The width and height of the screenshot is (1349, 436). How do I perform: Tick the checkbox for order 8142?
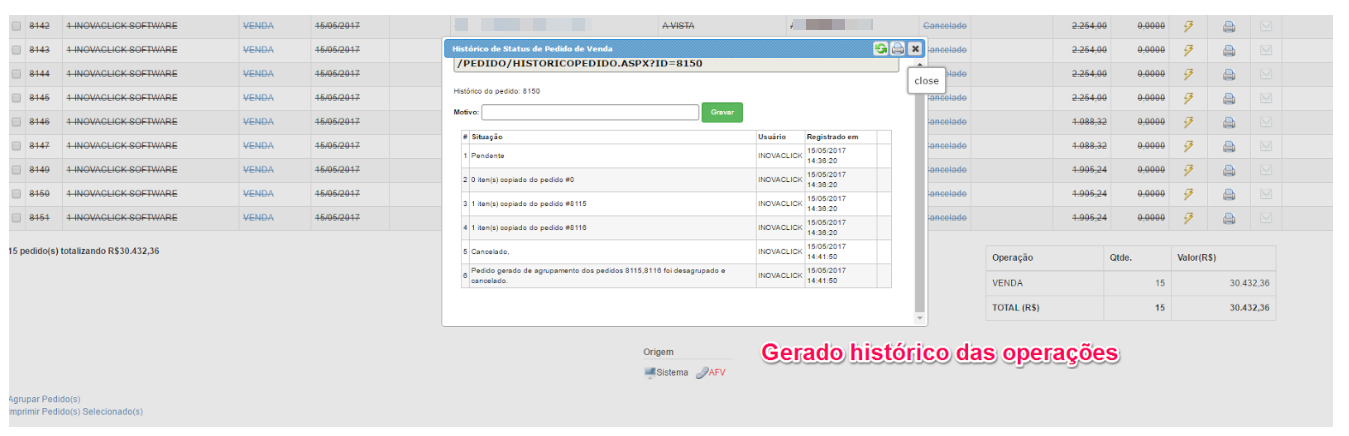[x=15, y=26]
